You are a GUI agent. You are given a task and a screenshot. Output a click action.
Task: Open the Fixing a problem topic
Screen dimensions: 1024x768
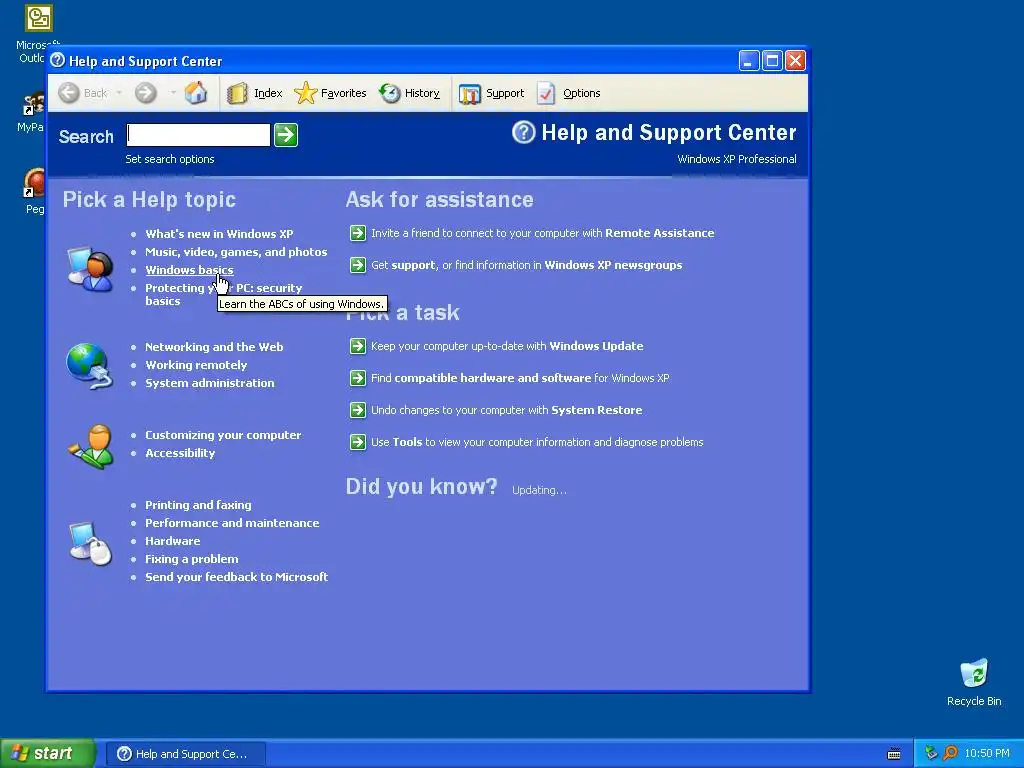191,559
